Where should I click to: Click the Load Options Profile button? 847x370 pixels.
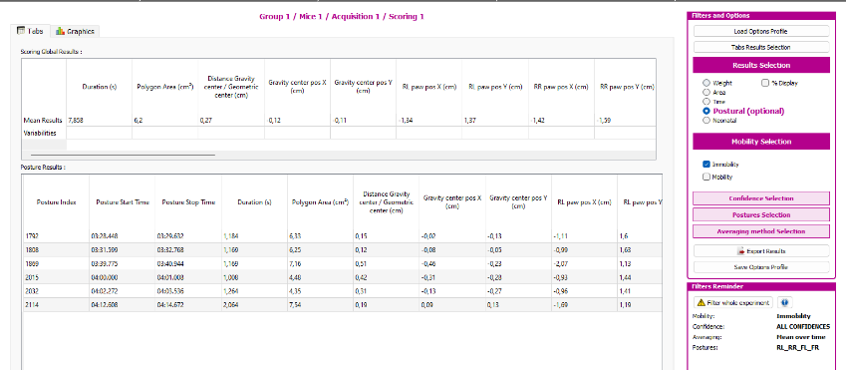click(761, 31)
